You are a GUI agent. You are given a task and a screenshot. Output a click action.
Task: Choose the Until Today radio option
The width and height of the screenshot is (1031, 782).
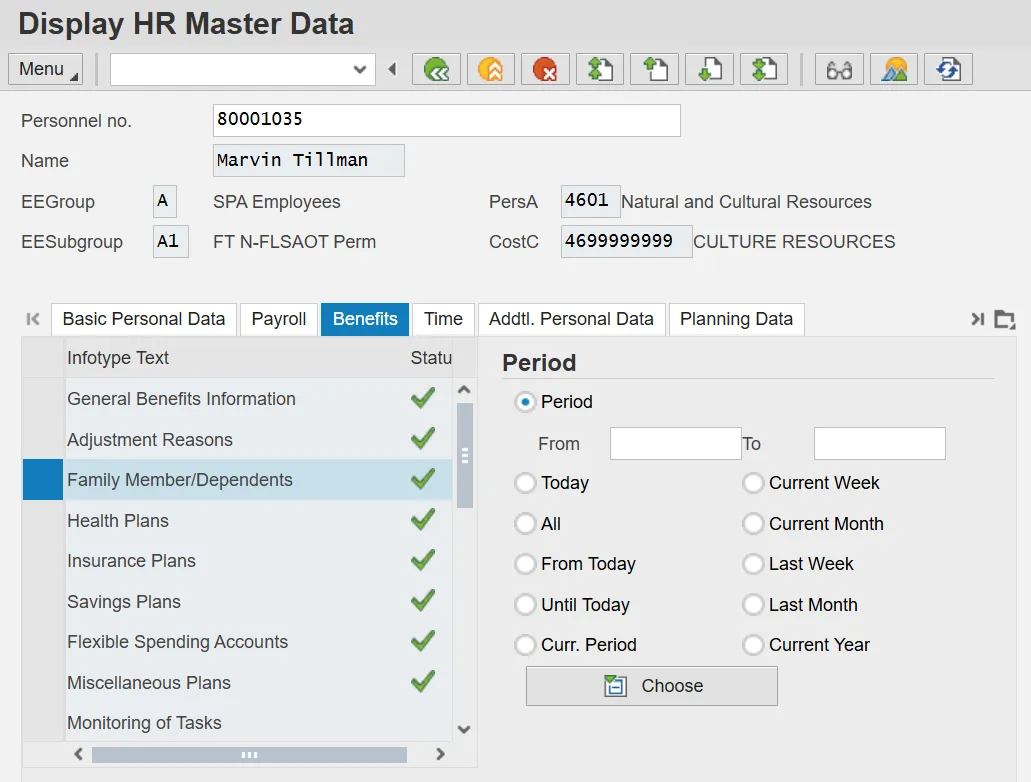[x=525, y=605]
